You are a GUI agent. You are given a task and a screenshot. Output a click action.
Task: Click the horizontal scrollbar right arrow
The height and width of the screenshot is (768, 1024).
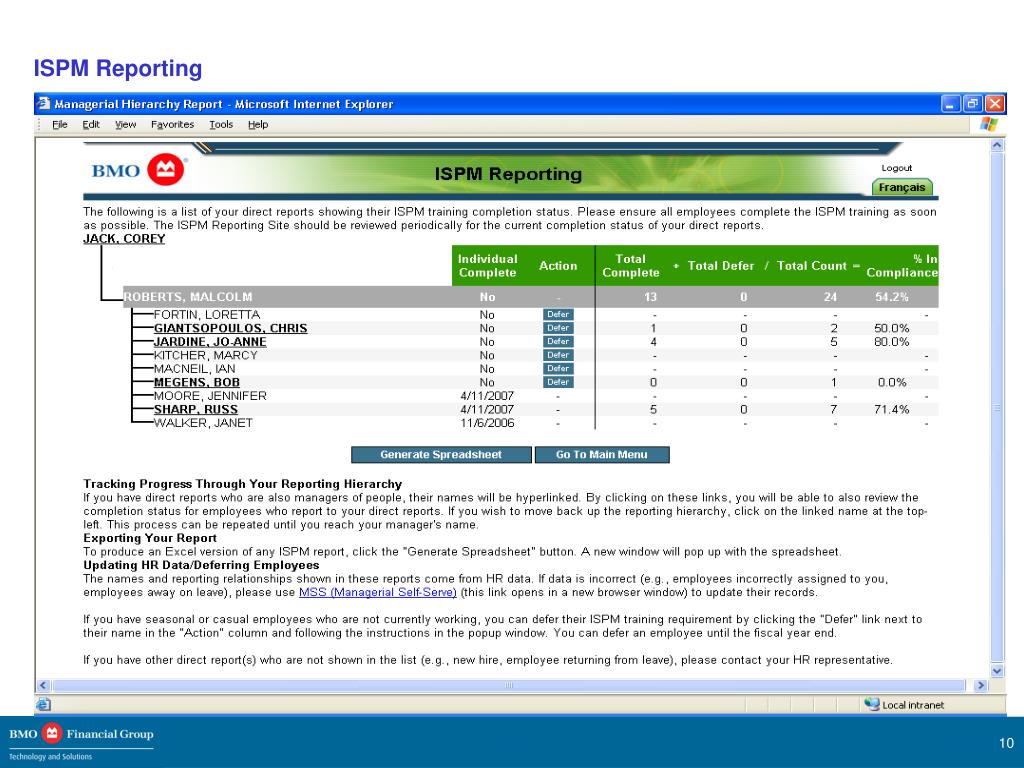[981, 686]
